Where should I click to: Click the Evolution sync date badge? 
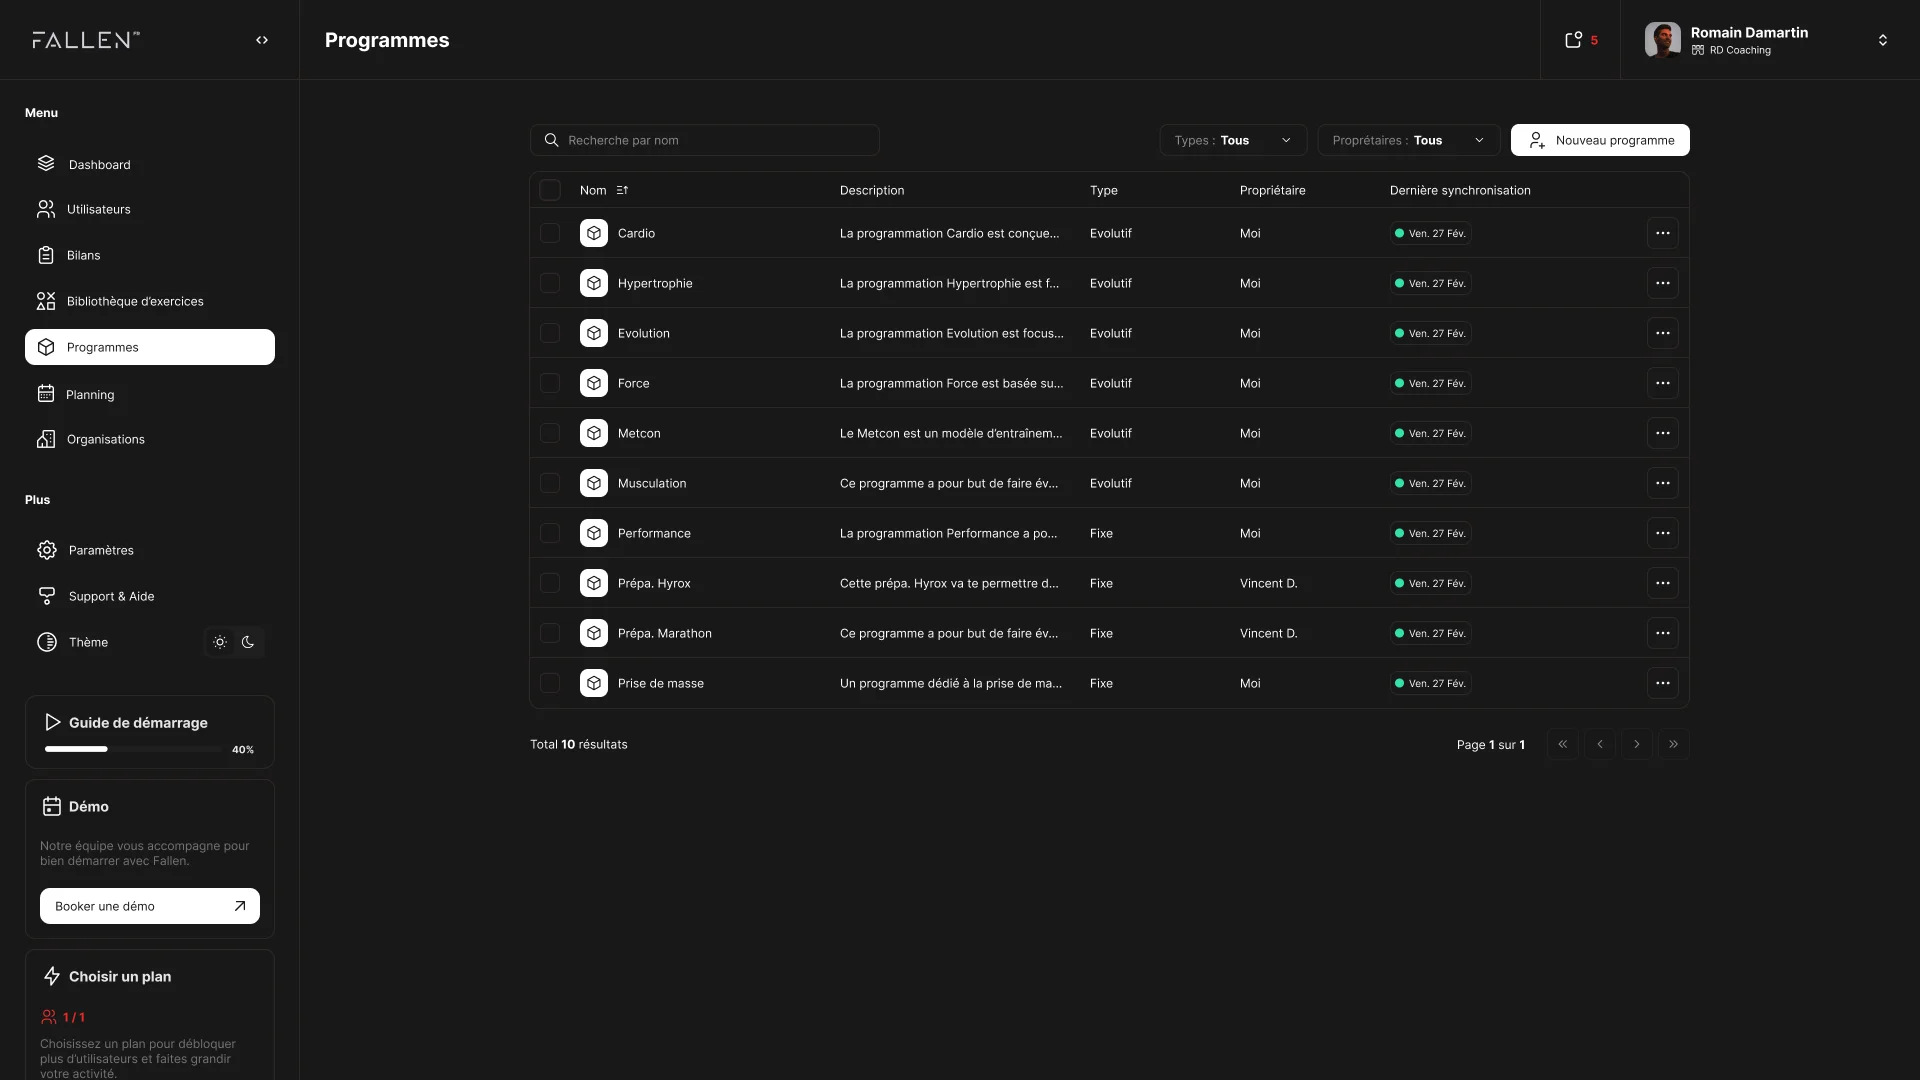pos(1430,333)
